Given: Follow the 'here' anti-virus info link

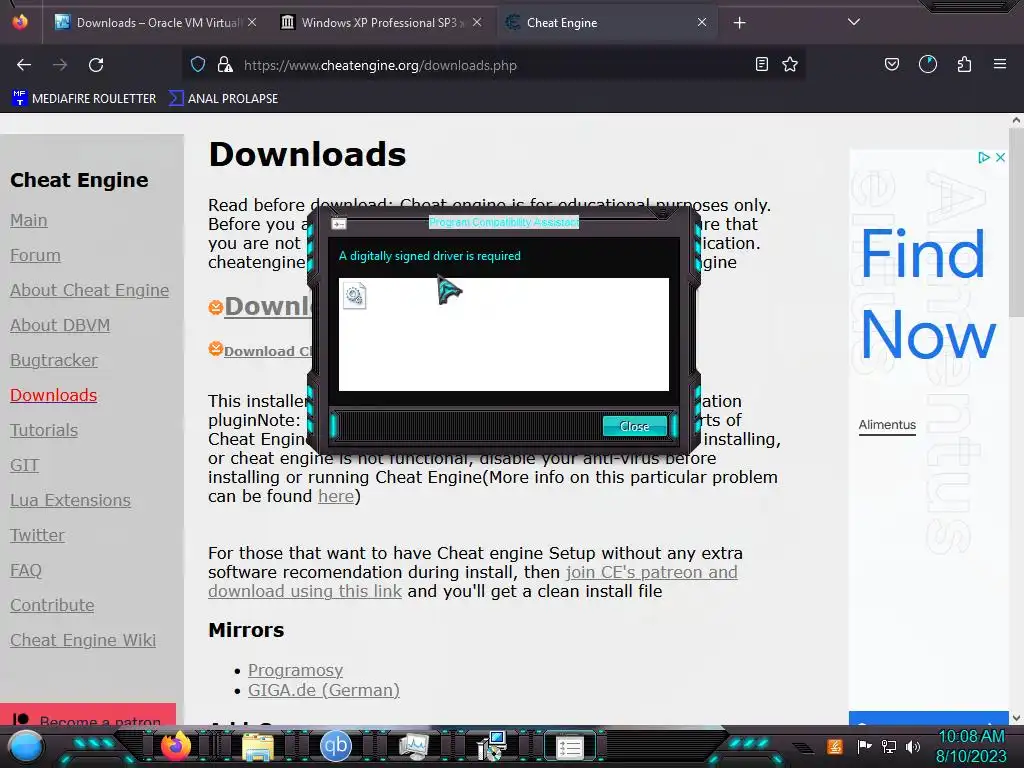Looking at the screenshot, I should [336, 496].
